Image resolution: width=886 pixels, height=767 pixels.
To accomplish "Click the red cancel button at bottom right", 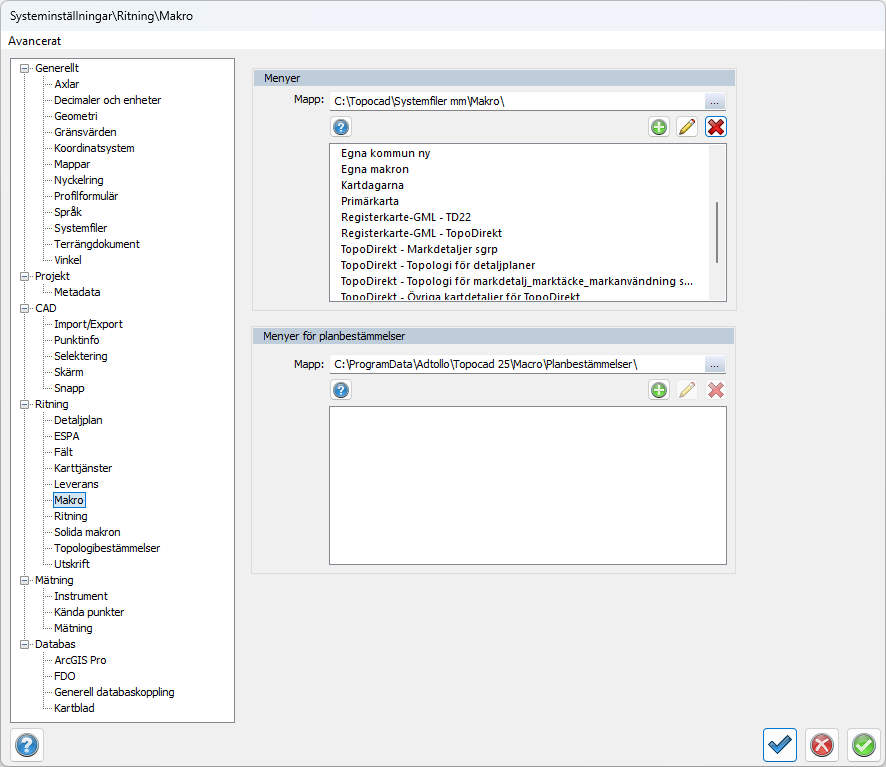I will tap(821, 745).
